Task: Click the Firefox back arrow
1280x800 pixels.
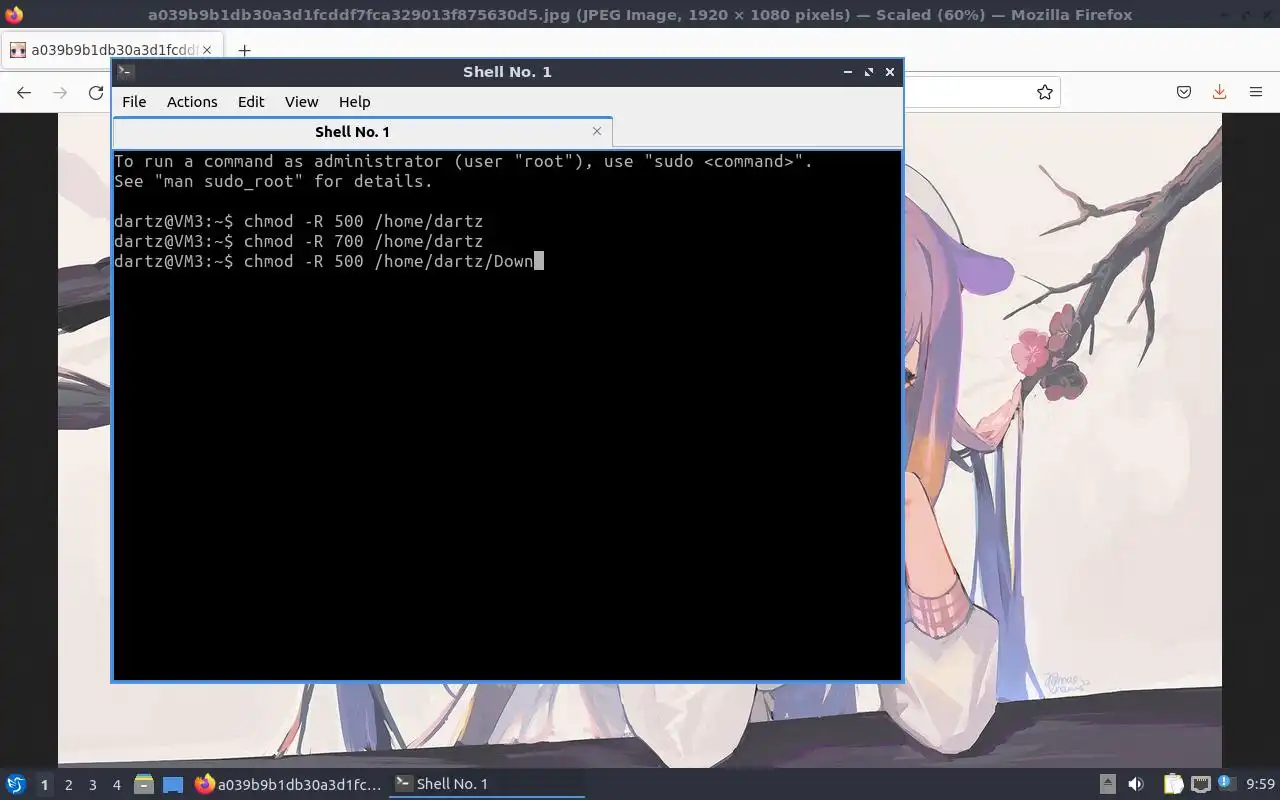Action: (24, 92)
